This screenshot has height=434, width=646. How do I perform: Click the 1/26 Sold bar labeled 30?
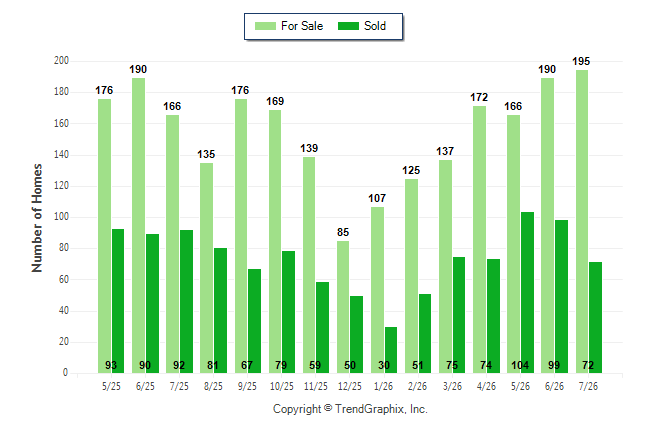point(391,350)
